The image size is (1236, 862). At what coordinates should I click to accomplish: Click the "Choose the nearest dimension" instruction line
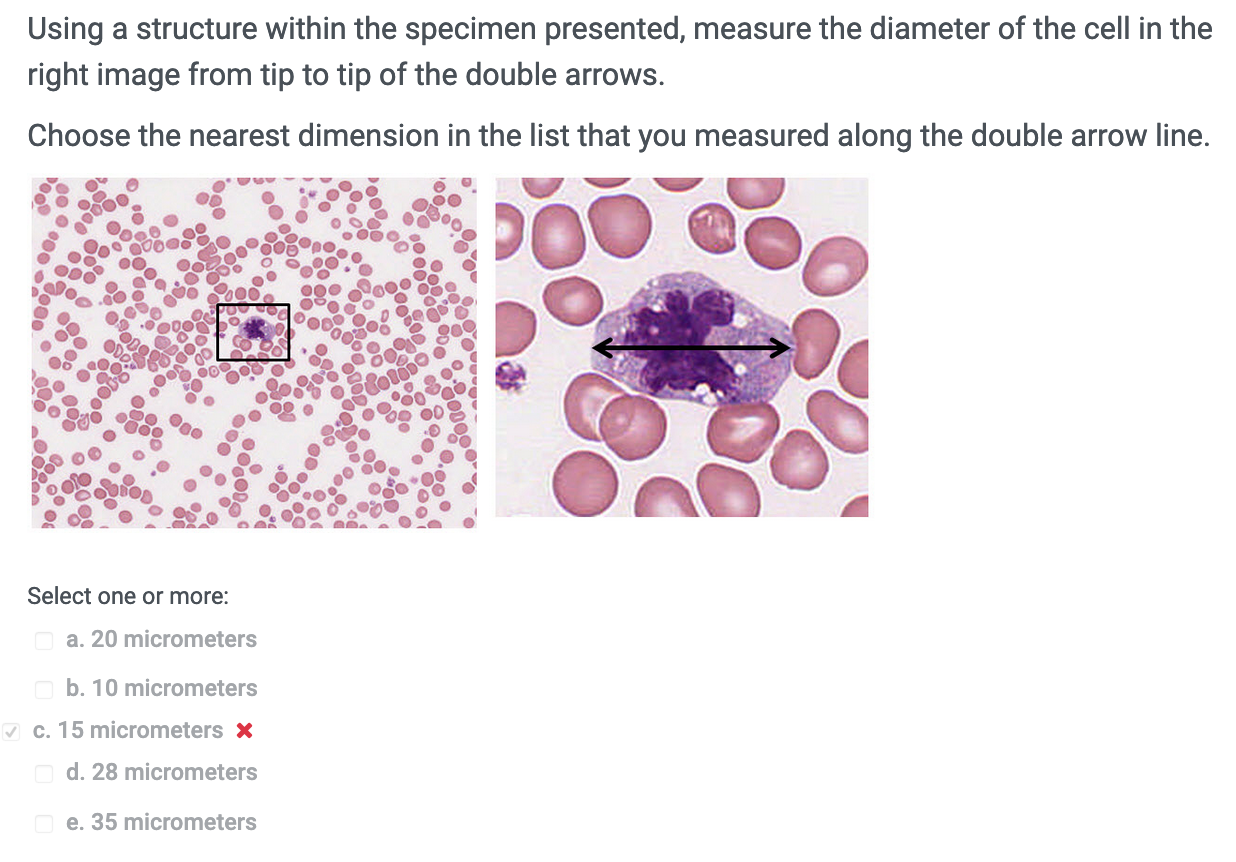pos(618,135)
